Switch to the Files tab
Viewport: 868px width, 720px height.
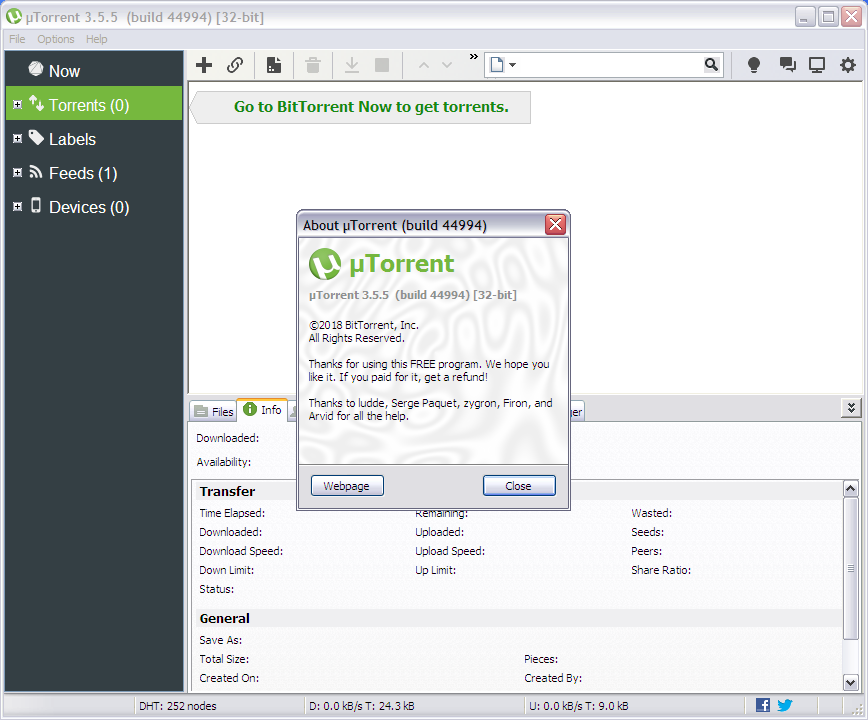214,411
